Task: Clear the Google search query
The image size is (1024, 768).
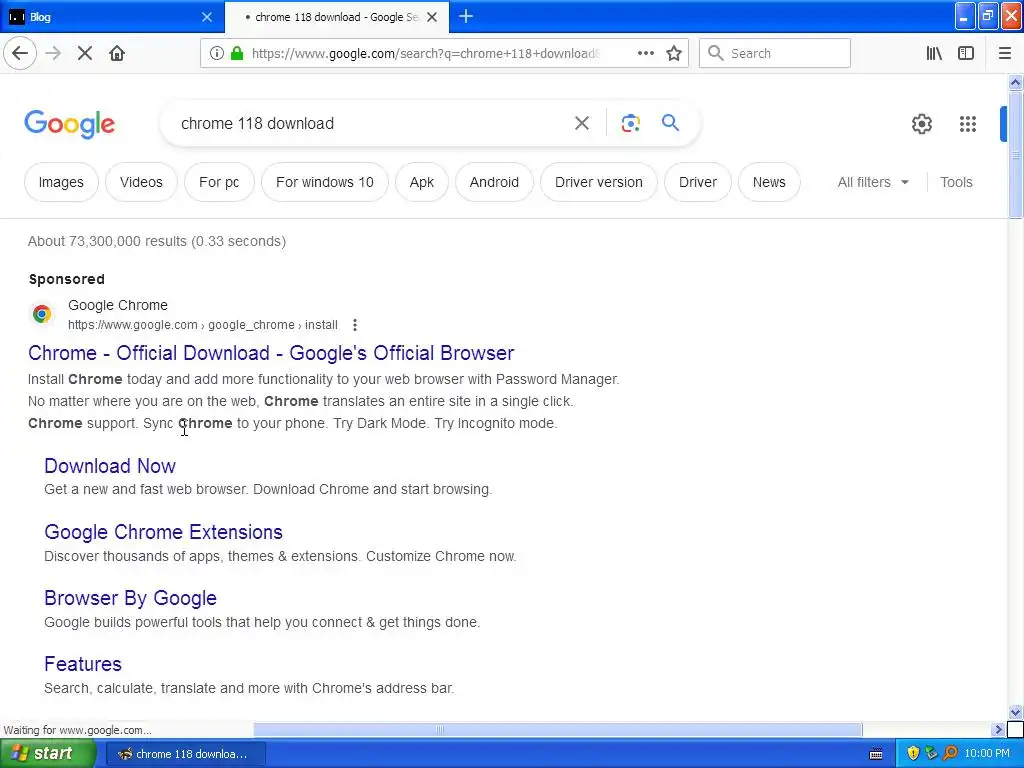Action: click(581, 123)
